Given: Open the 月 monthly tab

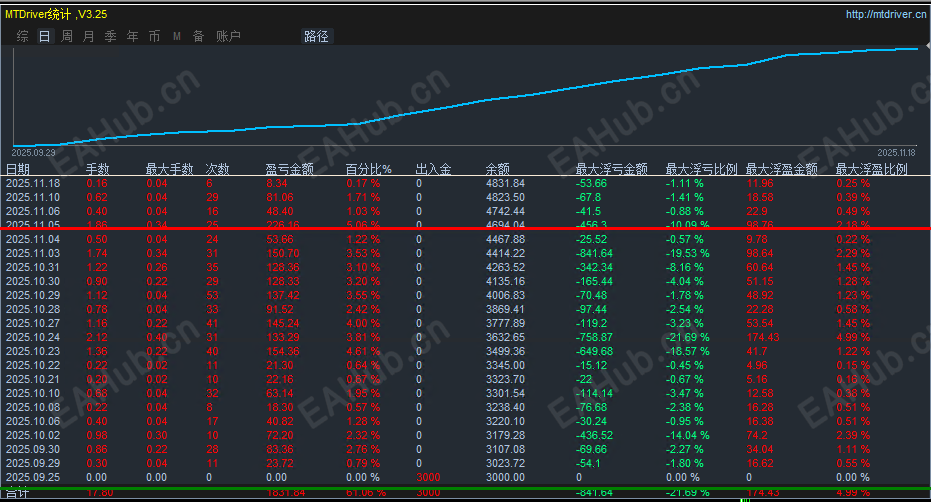Looking at the screenshot, I should (x=88, y=36).
